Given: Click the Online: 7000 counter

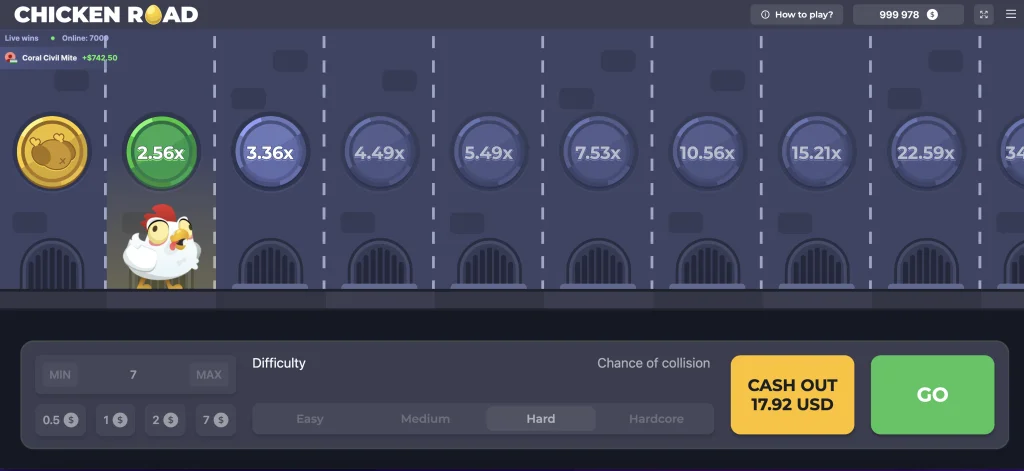Looking at the screenshot, I should [x=85, y=38].
